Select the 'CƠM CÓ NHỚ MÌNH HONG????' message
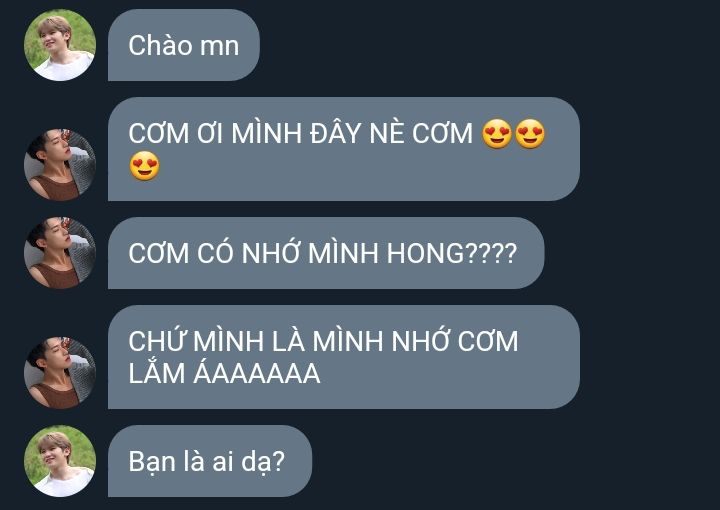This screenshot has width=720, height=510. 326,253
